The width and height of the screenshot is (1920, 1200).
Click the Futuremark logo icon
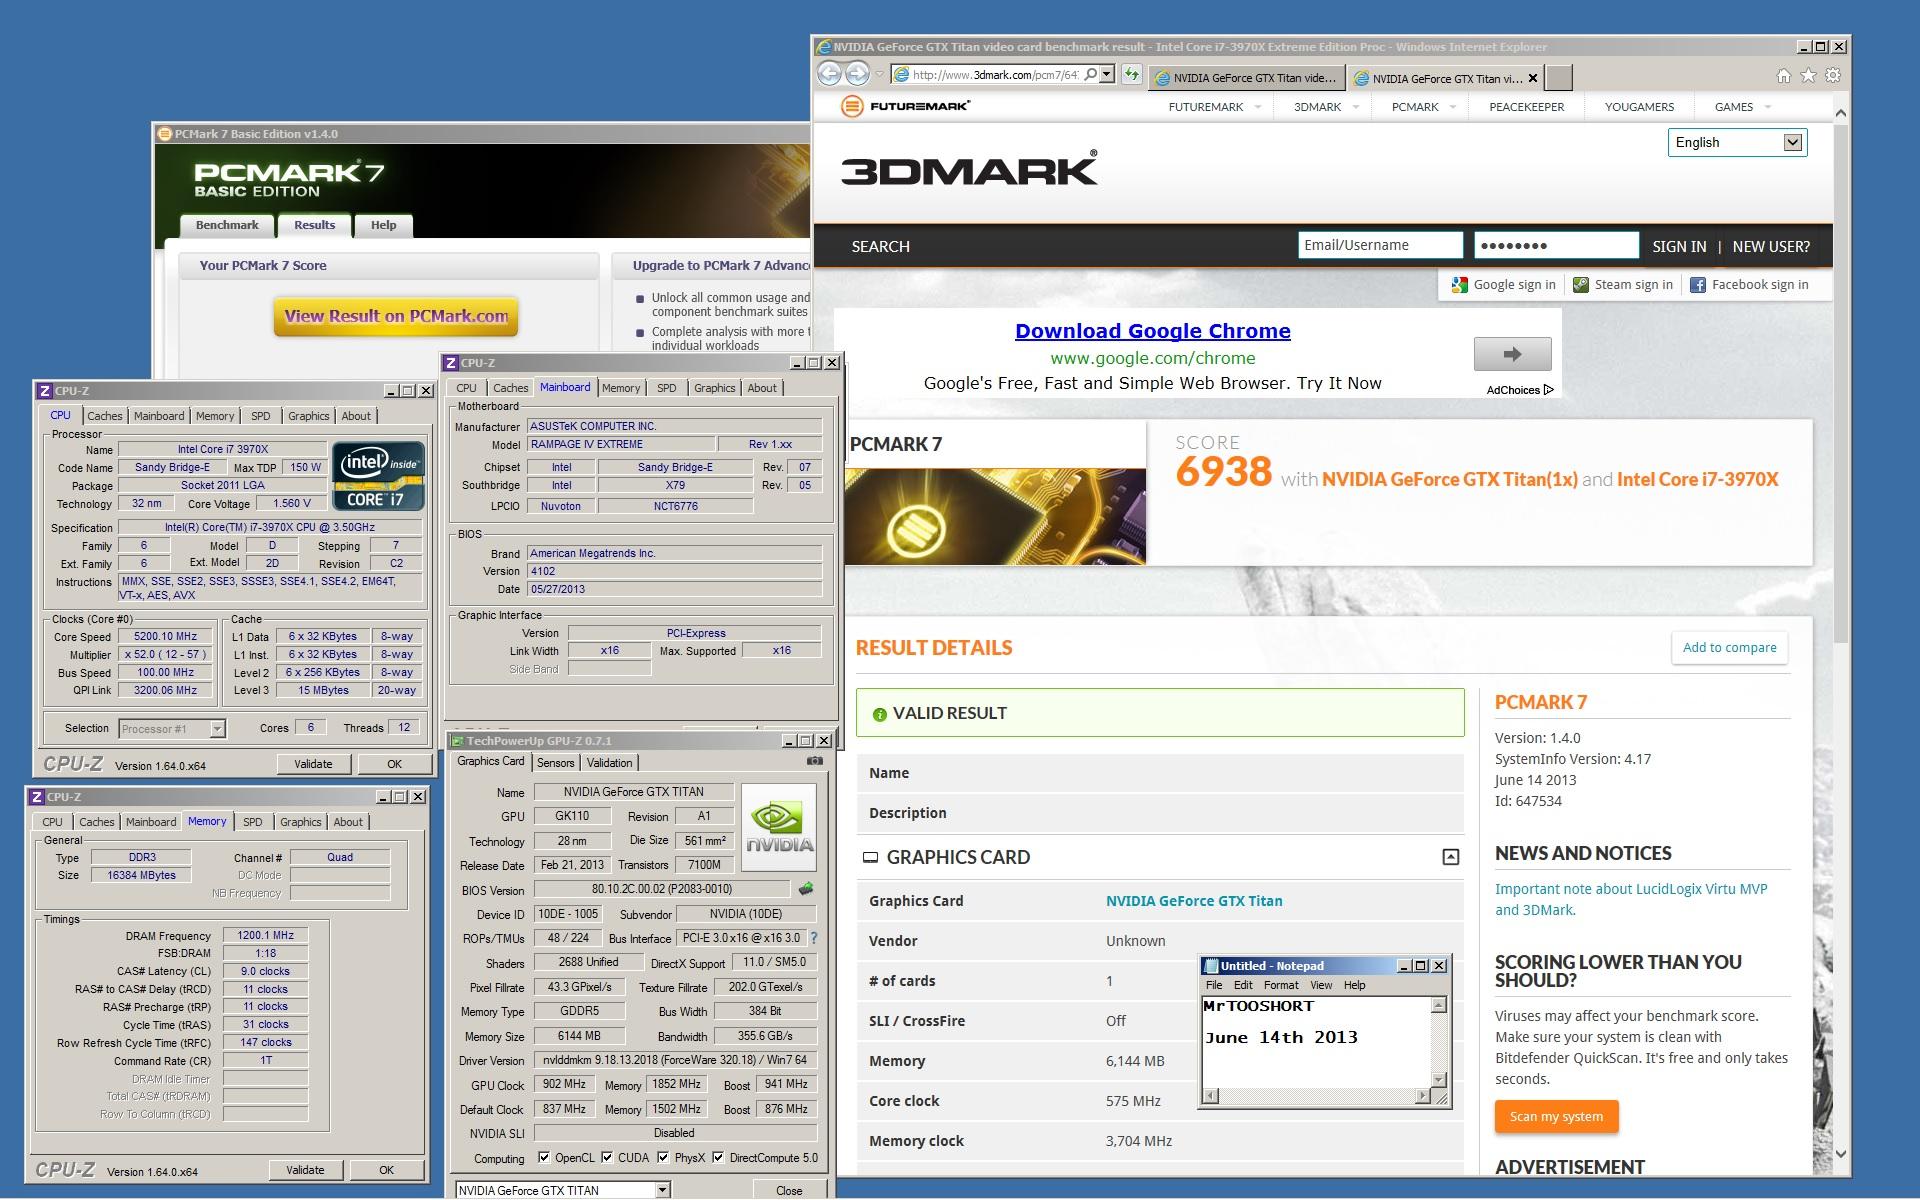[x=852, y=106]
